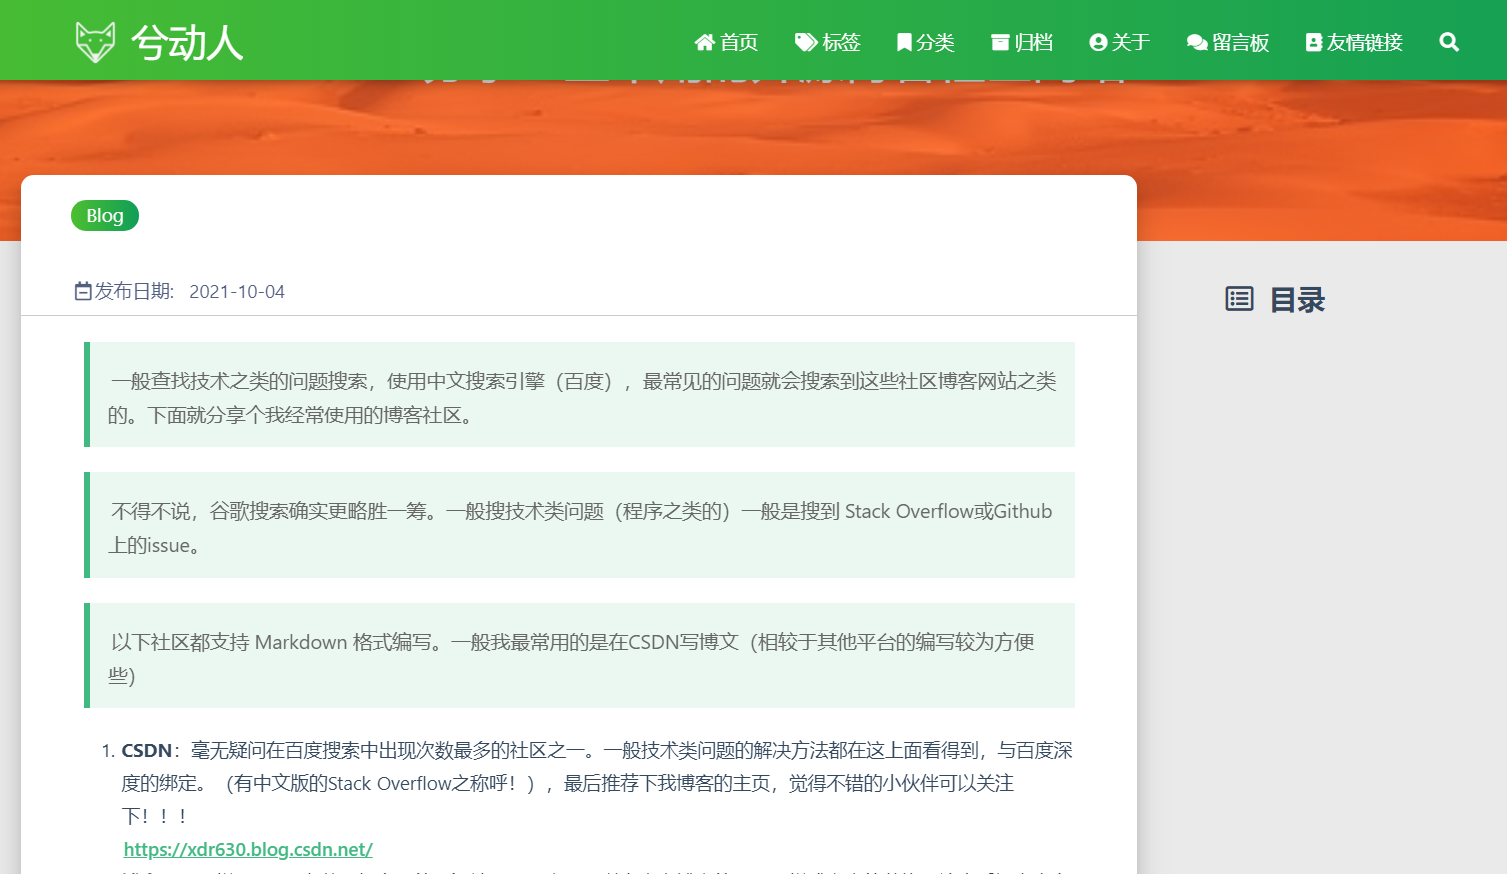Screen dimensions: 1507x874
Task: Open the 标签 menu item
Action: 841,42
